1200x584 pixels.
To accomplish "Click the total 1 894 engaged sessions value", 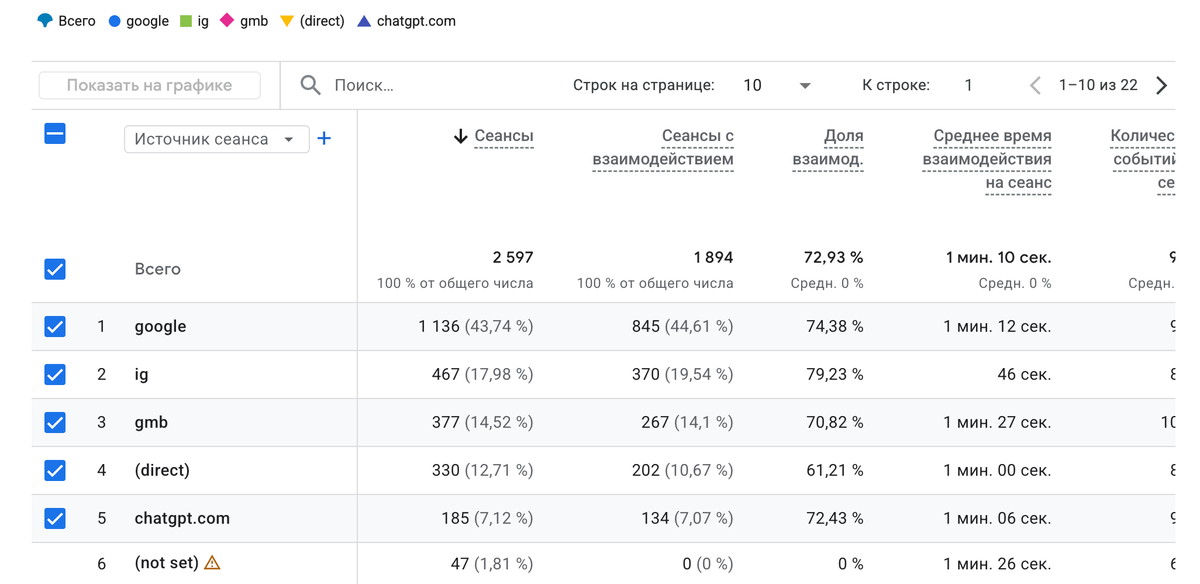I will [x=713, y=257].
